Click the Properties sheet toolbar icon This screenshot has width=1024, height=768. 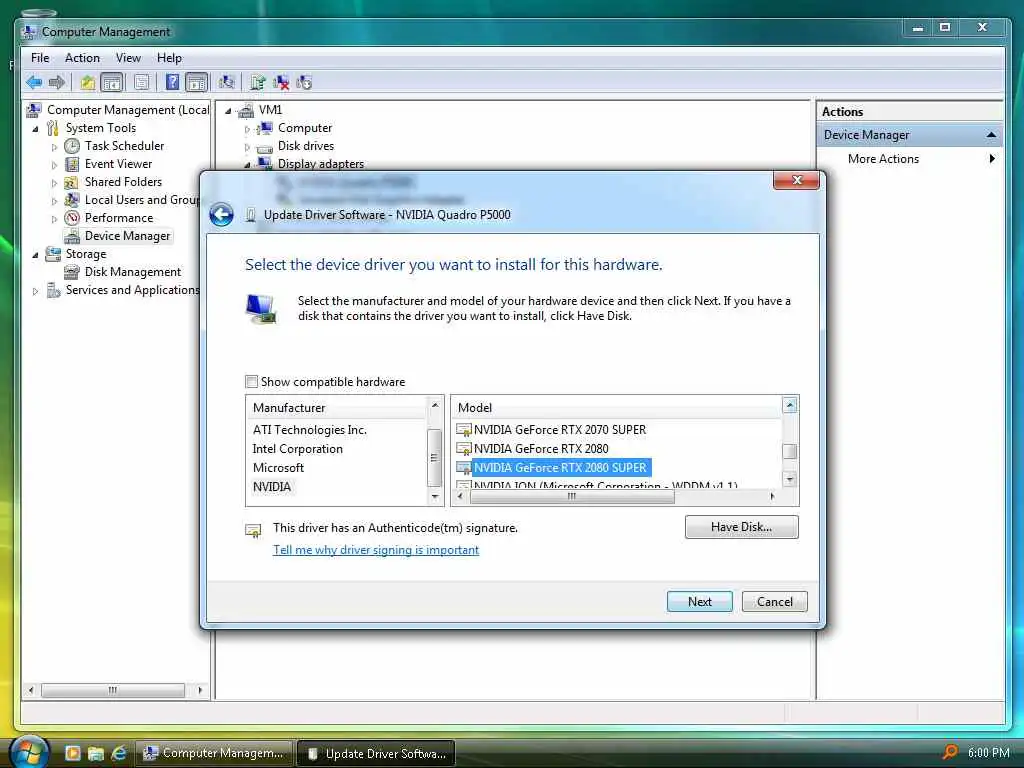pyautogui.click(x=141, y=82)
